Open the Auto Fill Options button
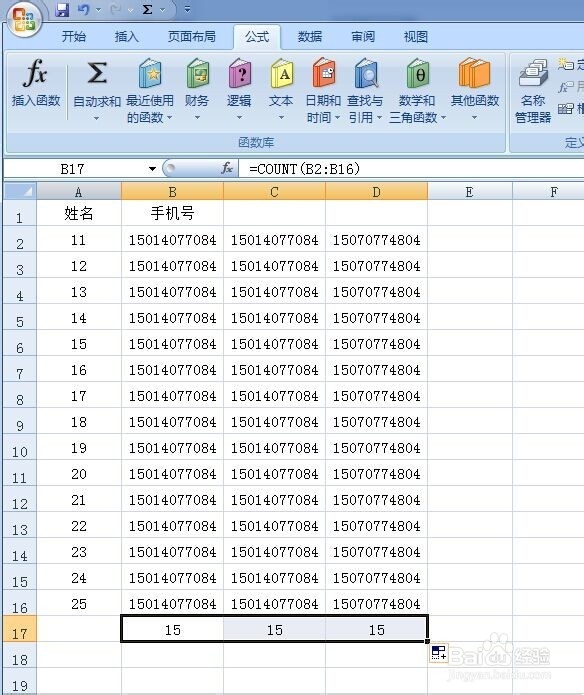The image size is (584, 695). click(438, 653)
